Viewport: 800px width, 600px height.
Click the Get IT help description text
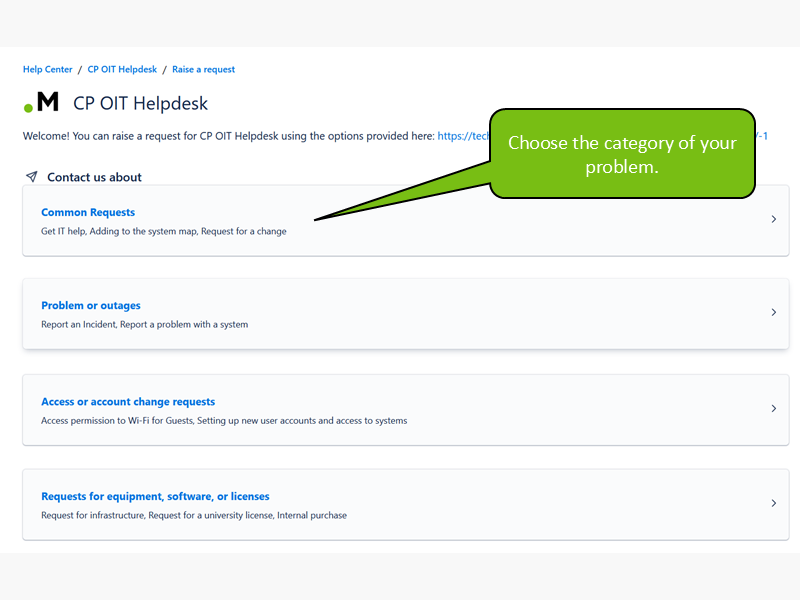(x=164, y=231)
